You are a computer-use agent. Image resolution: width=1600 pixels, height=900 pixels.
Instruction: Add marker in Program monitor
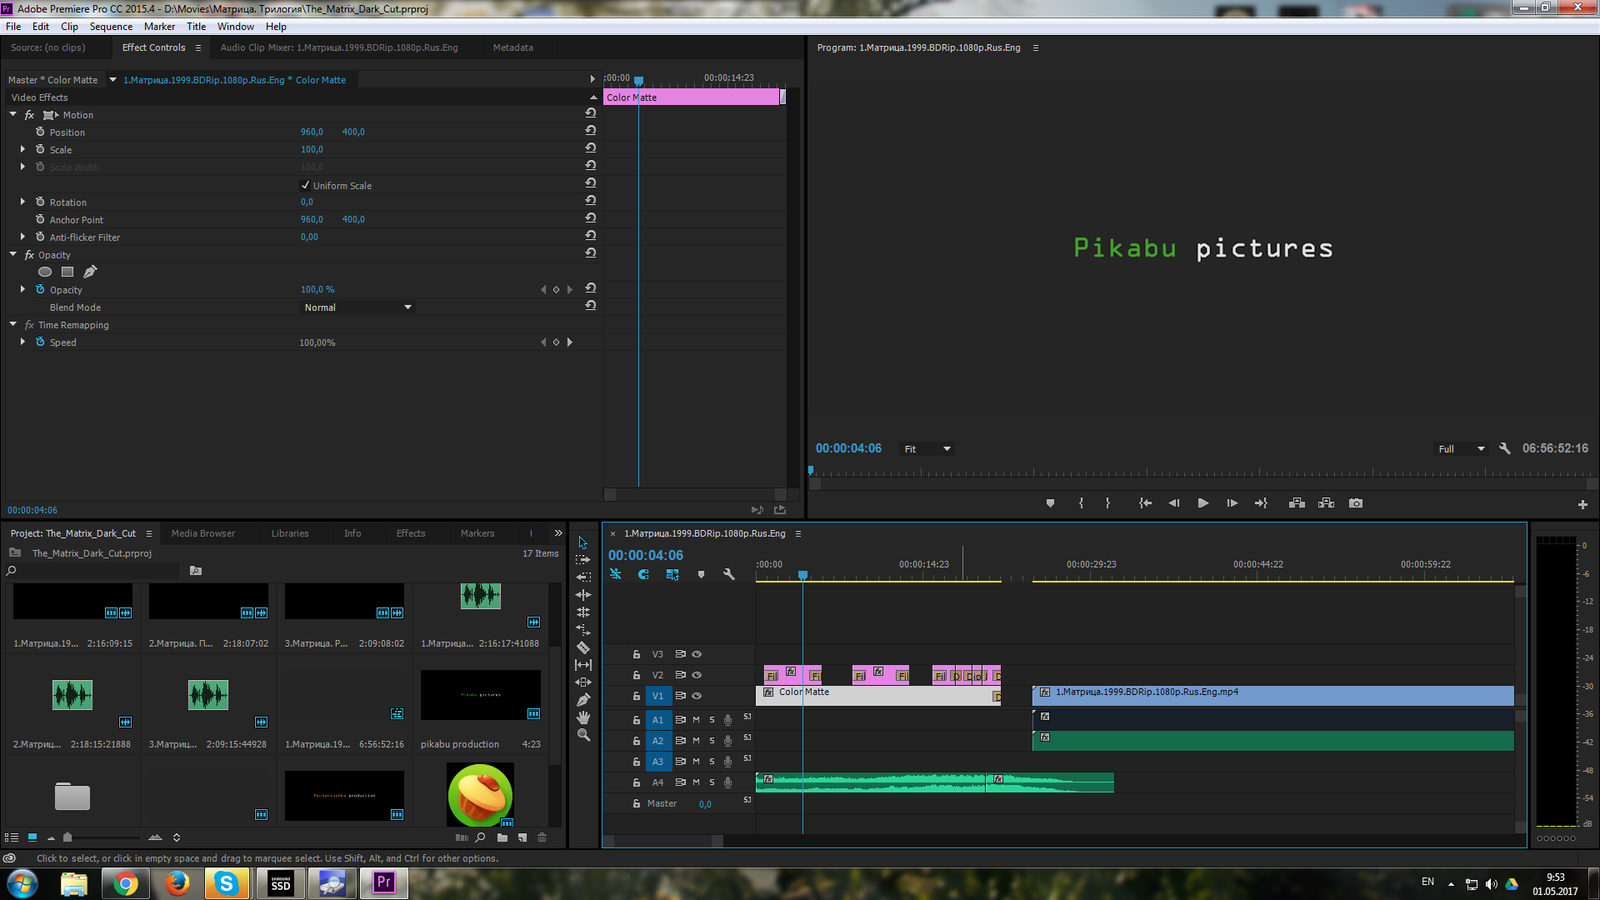pyautogui.click(x=1050, y=503)
